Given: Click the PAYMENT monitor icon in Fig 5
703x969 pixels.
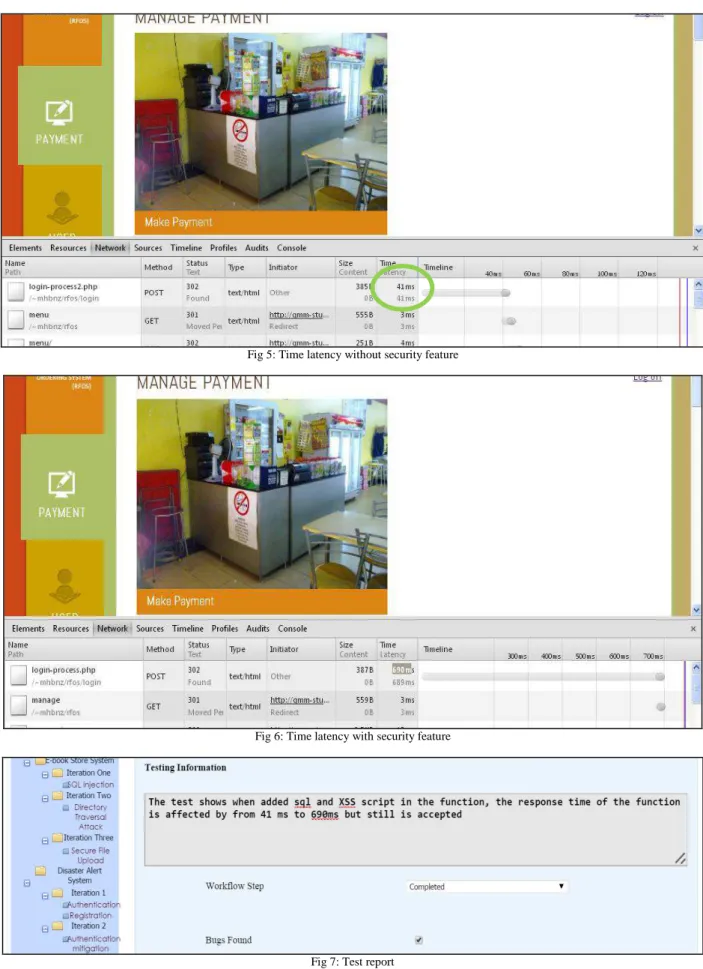Looking at the screenshot, I should tap(59, 112).
